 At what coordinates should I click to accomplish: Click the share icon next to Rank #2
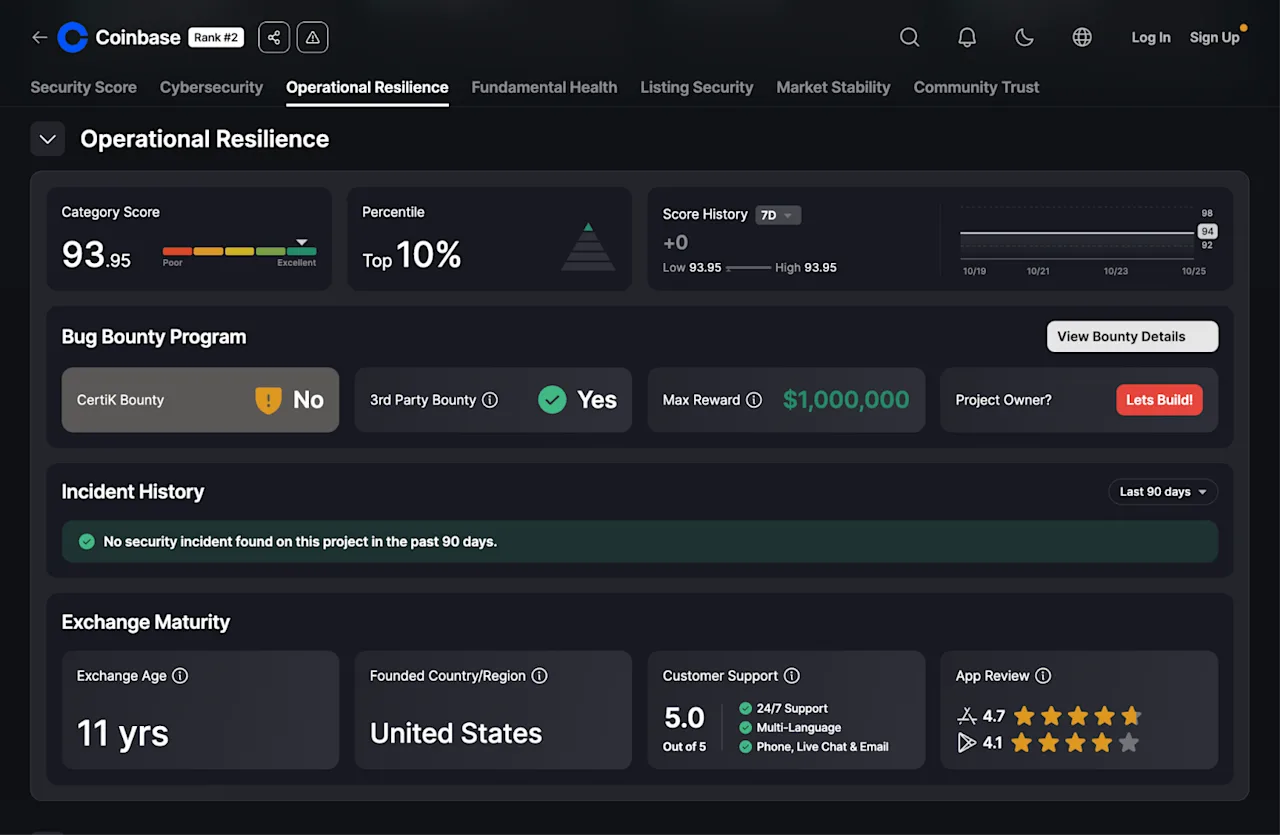pyautogui.click(x=274, y=38)
